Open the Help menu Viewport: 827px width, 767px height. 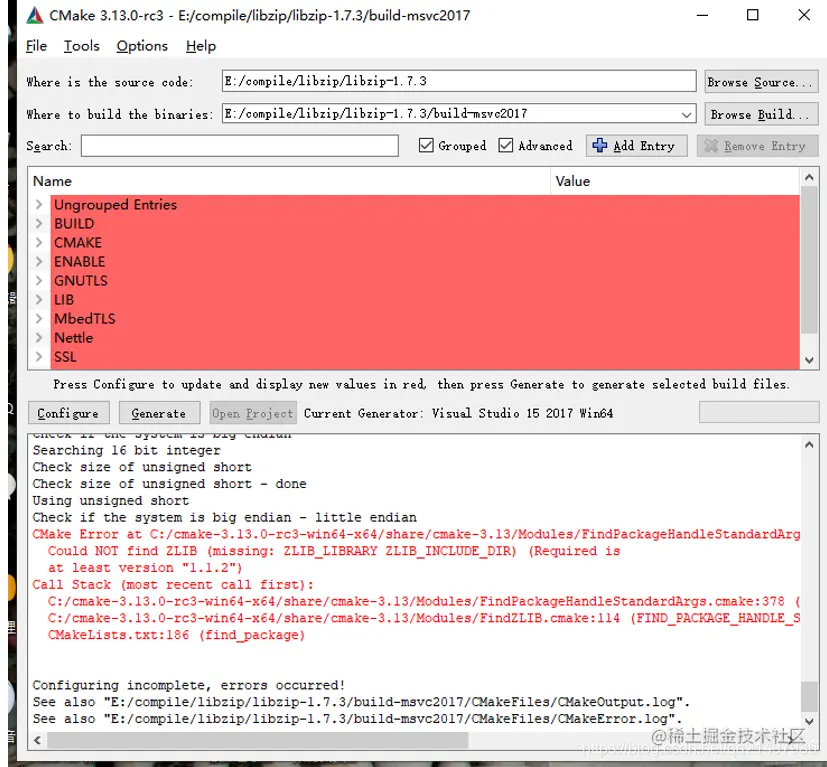coord(201,46)
